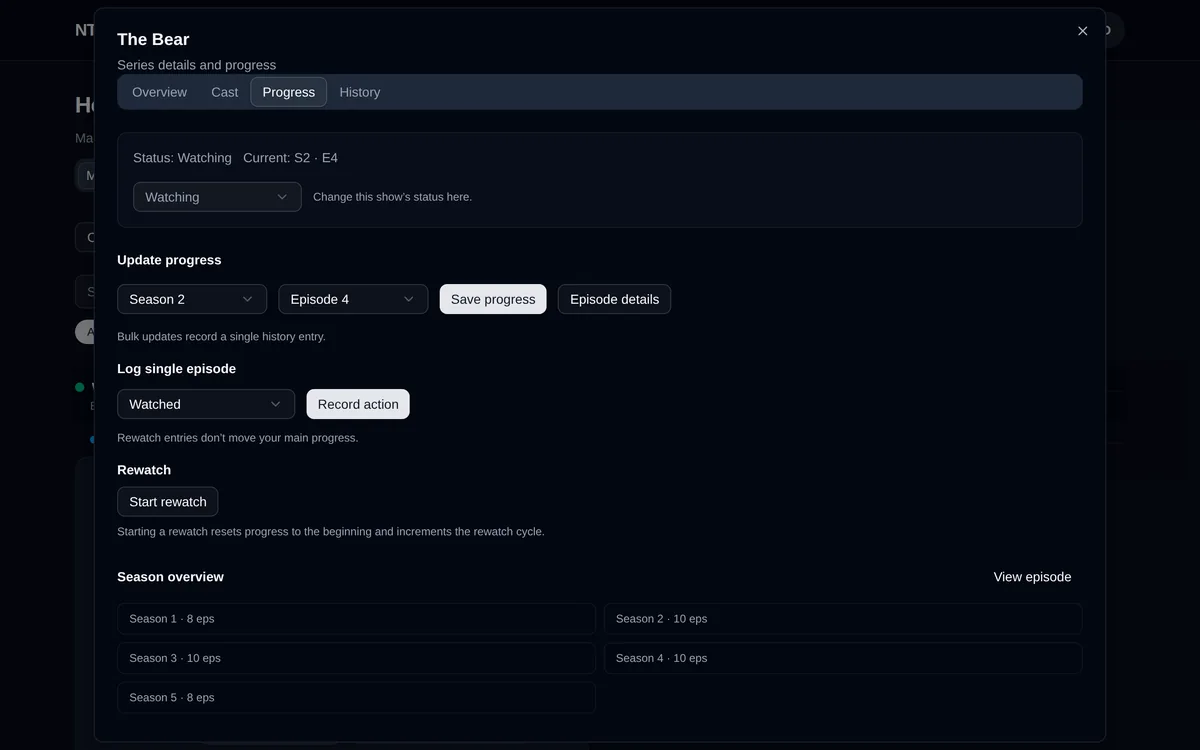Close The Bear dialog with the X icon
1200x750 pixels.
pos(1082,31)
